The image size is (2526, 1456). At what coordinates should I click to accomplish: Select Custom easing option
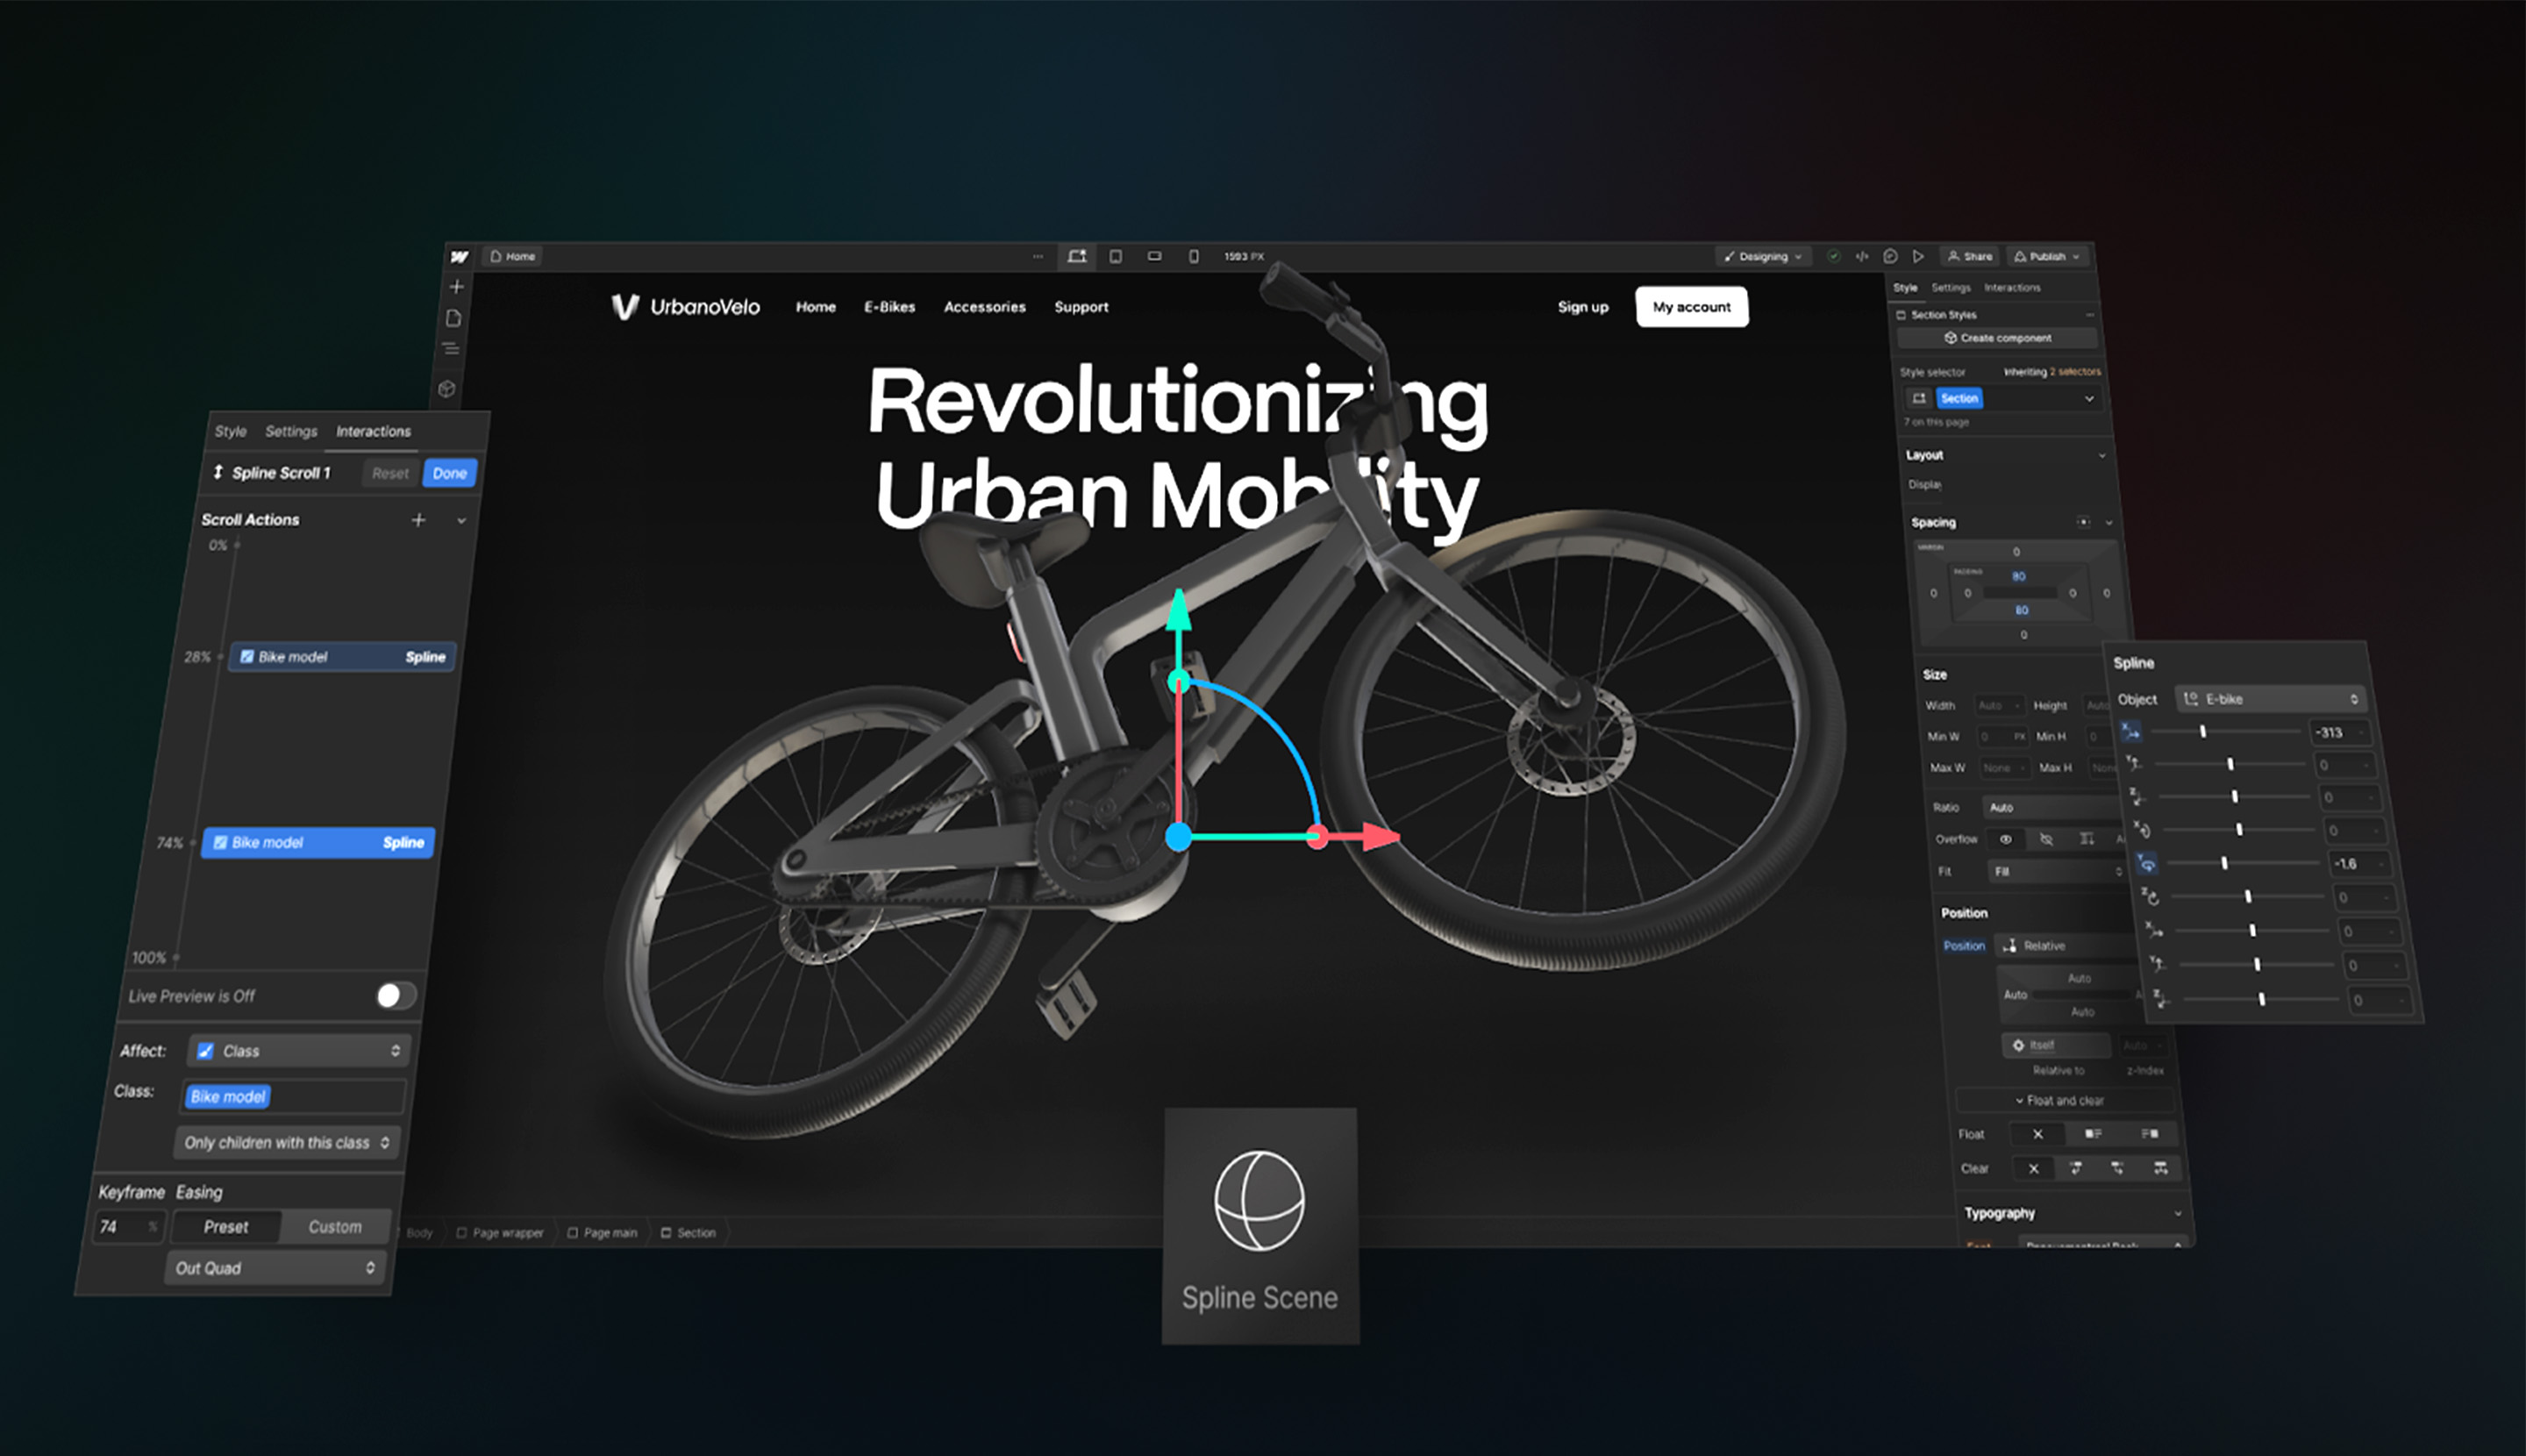pos(334,1227)
